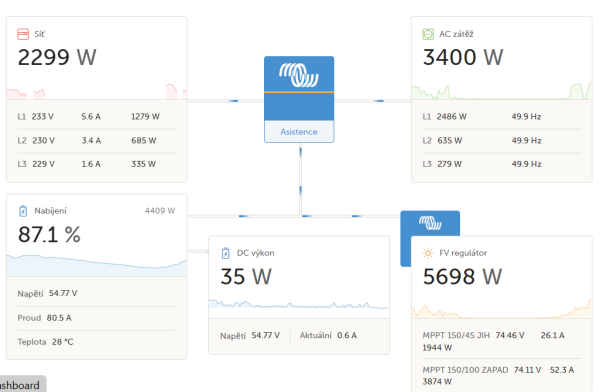Click the Victron logo on inverter tile

point(299,75)
